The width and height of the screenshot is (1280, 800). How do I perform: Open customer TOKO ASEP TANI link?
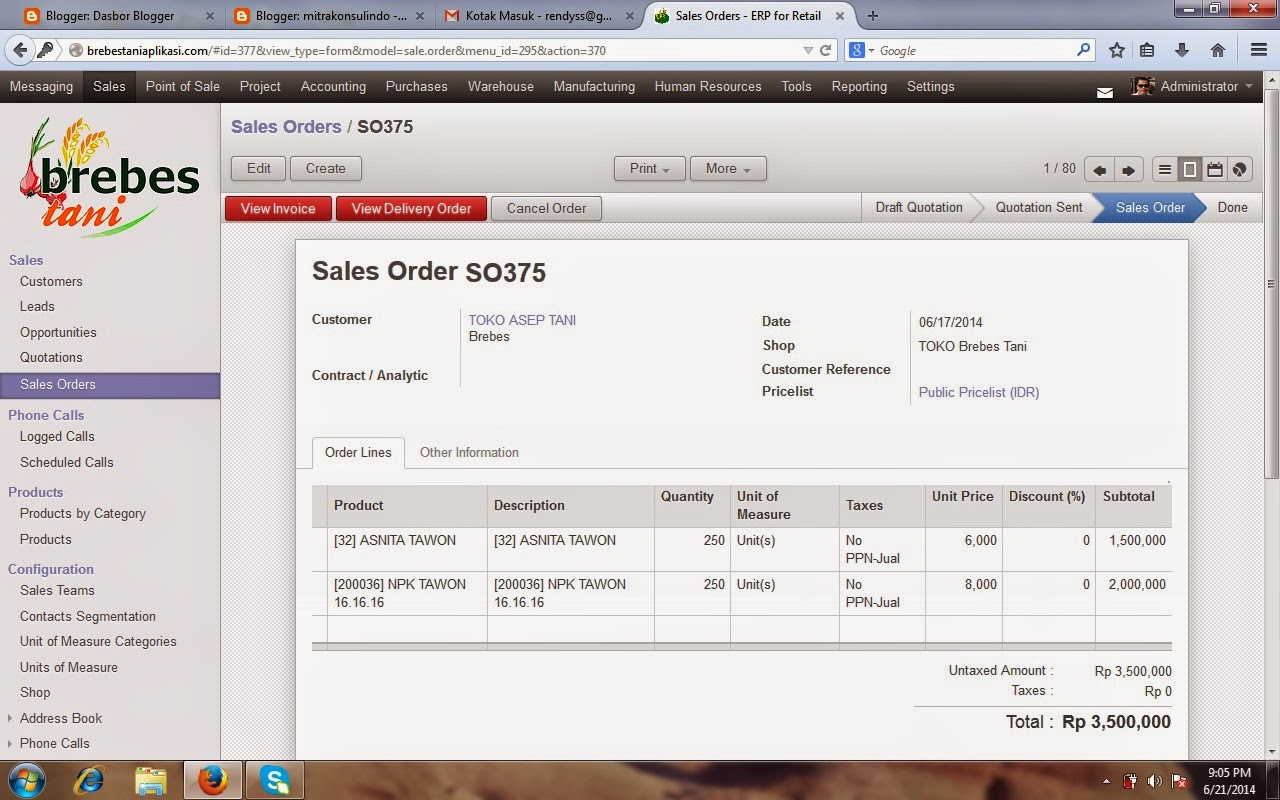521,320
